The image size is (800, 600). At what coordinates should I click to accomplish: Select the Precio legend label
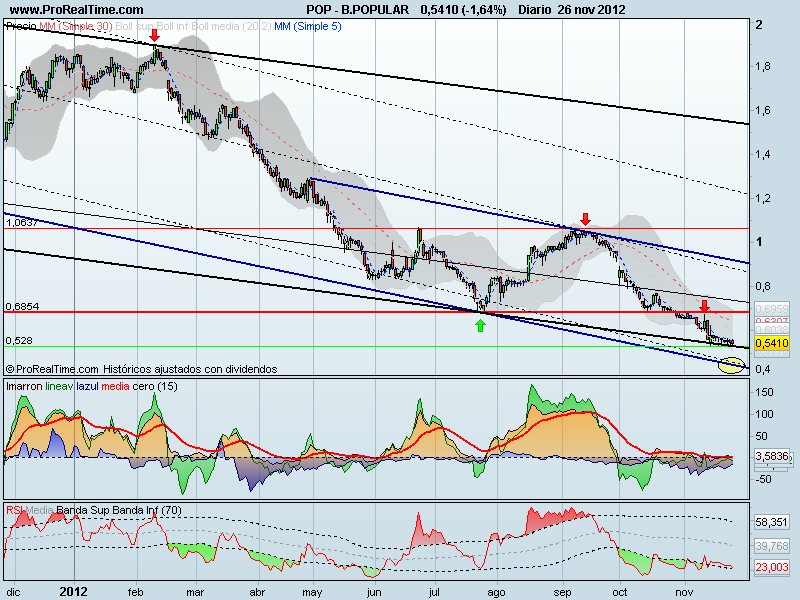[x=21, y=26]
